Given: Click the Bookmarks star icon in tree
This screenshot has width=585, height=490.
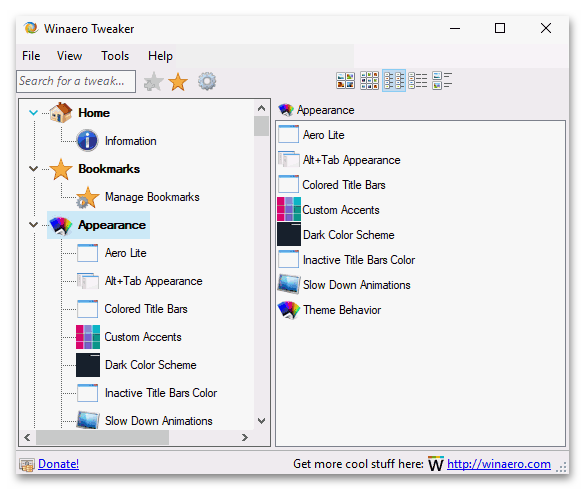Looking at the screenshot, I should point(61,169).
